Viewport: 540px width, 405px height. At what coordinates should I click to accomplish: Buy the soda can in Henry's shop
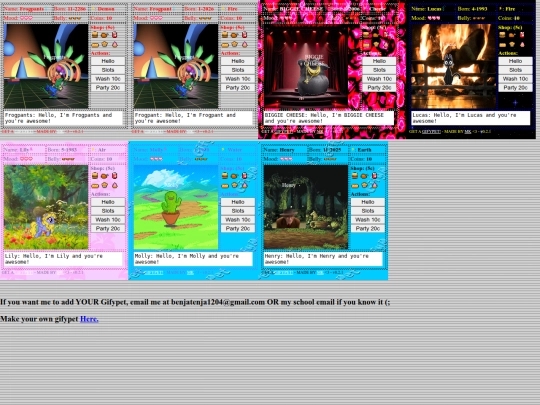[374, 176]
